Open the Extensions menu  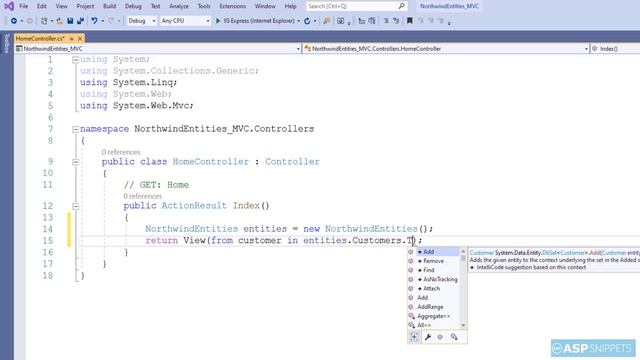coord(233,6)
